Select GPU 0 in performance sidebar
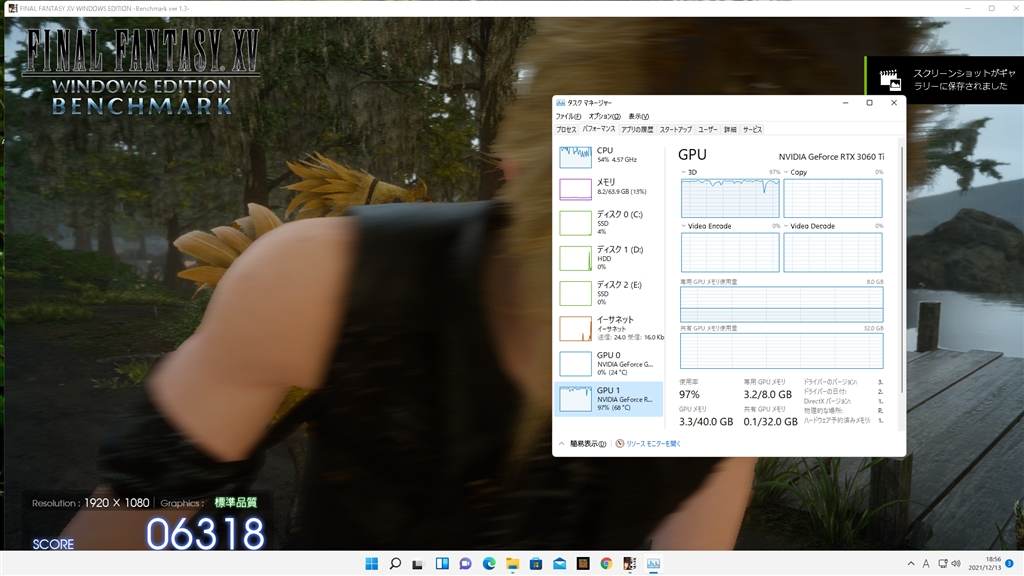Image resolution: width=1024 pixels, height=576 pixels. pos(609,364)
